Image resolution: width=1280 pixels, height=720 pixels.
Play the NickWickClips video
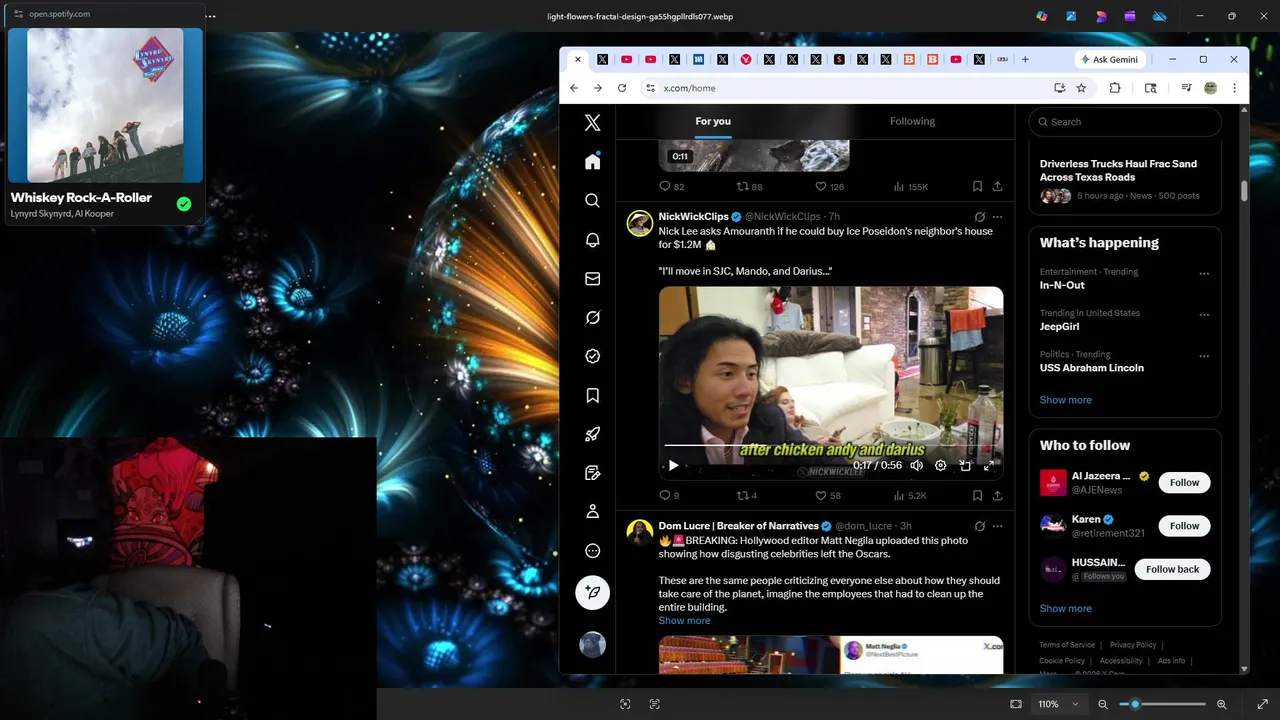point(673,465)
